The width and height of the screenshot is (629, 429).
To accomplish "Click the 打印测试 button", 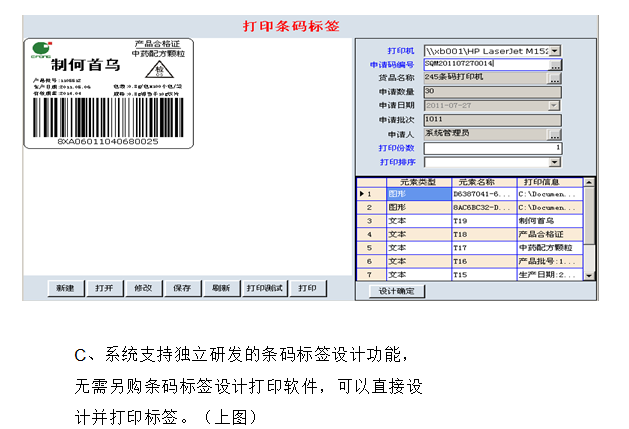I will 265,288.
